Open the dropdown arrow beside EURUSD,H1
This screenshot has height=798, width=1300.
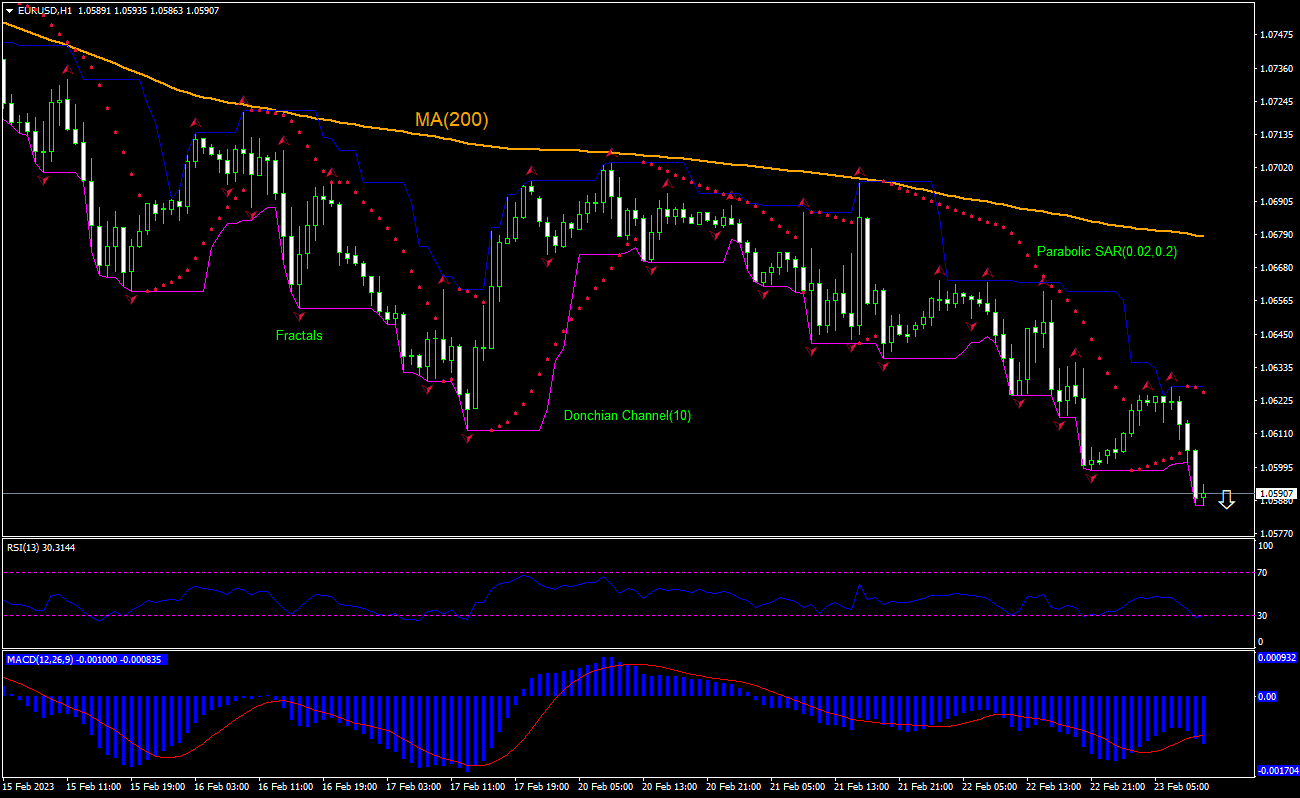tap(10, 10)
